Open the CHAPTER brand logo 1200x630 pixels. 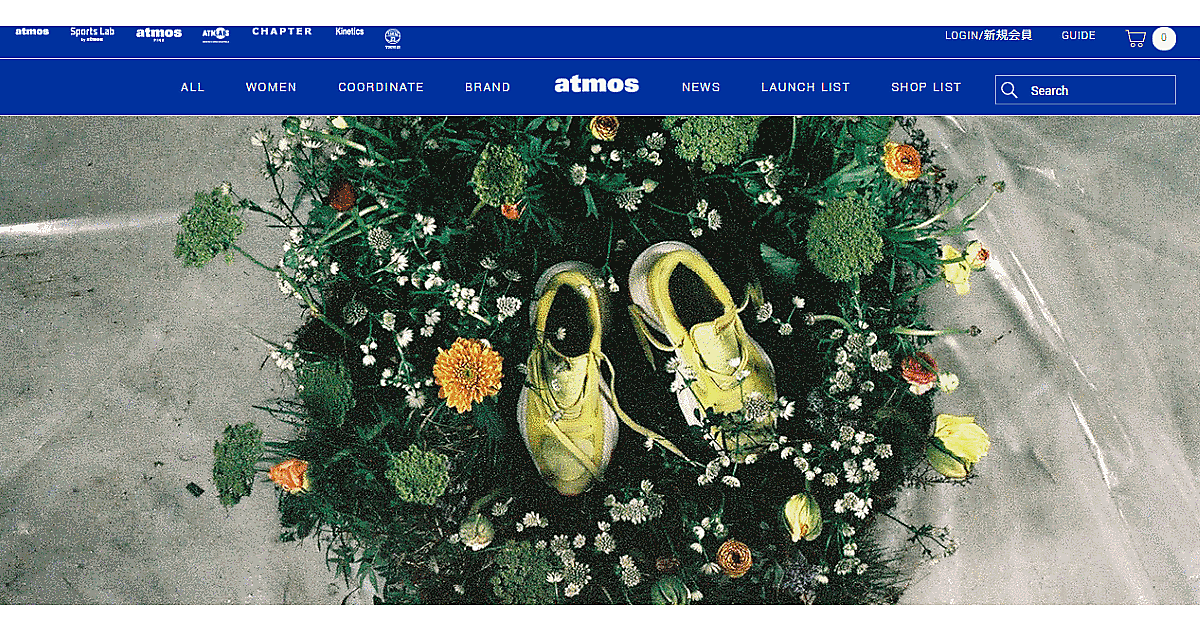[282, 32]
